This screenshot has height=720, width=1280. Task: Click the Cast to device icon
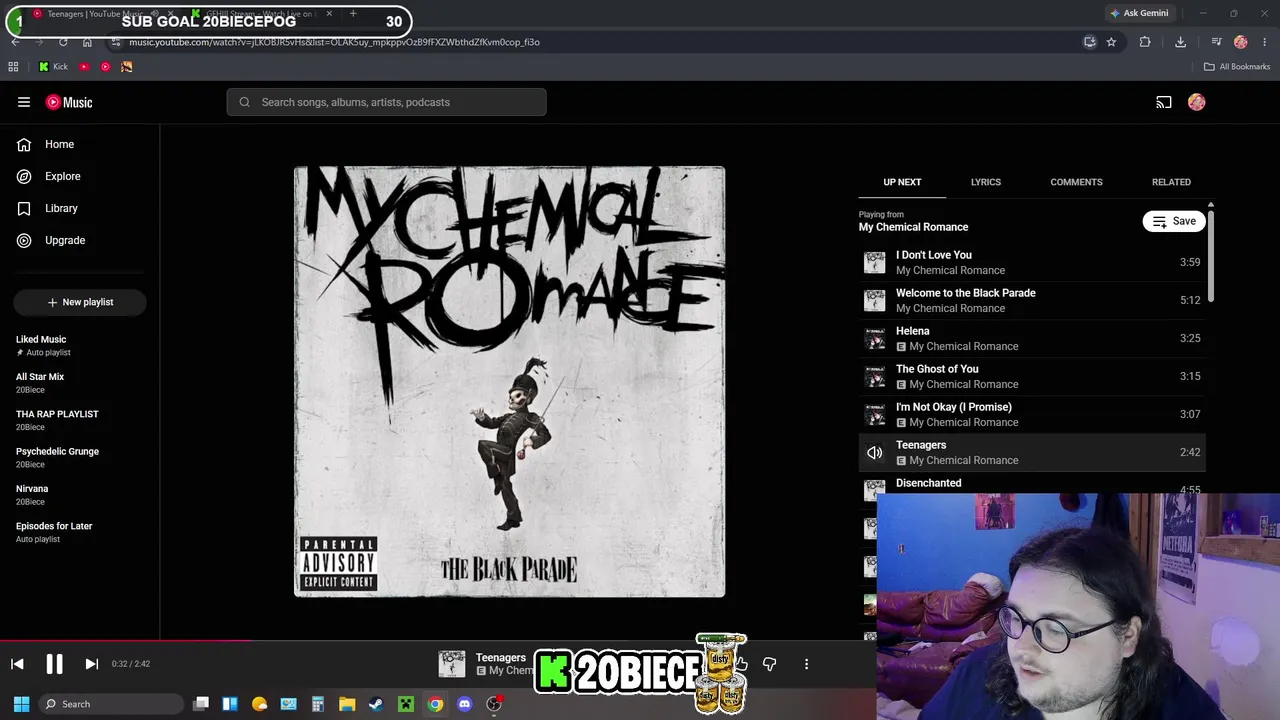[1164, 102]
